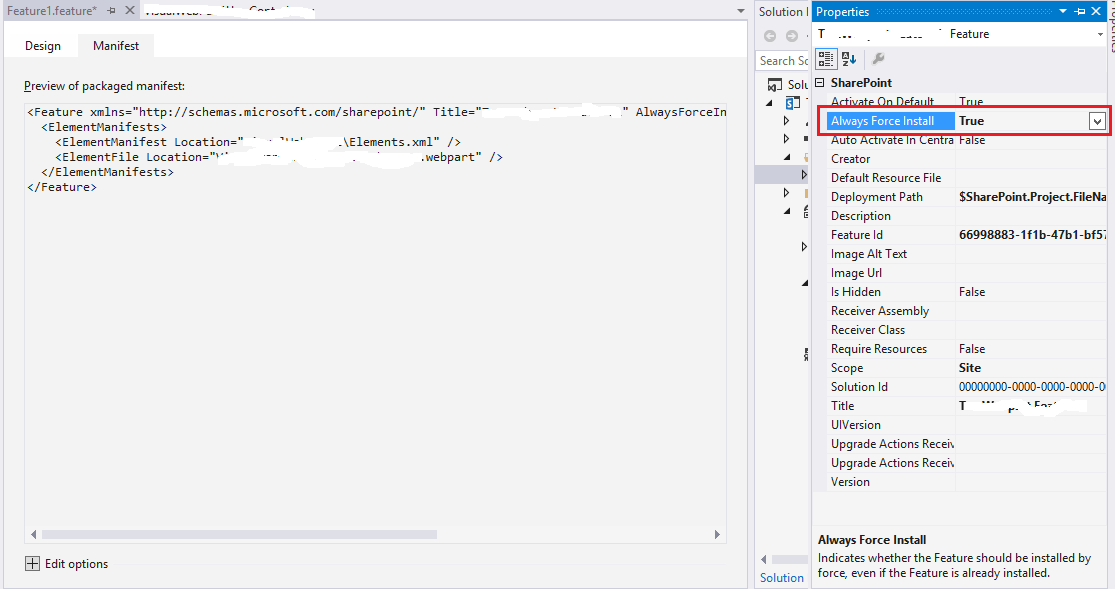This screenshot has height=589, width=1115.
Task: Open the Feature object selector dropdown
Action: pos(1100,34)
